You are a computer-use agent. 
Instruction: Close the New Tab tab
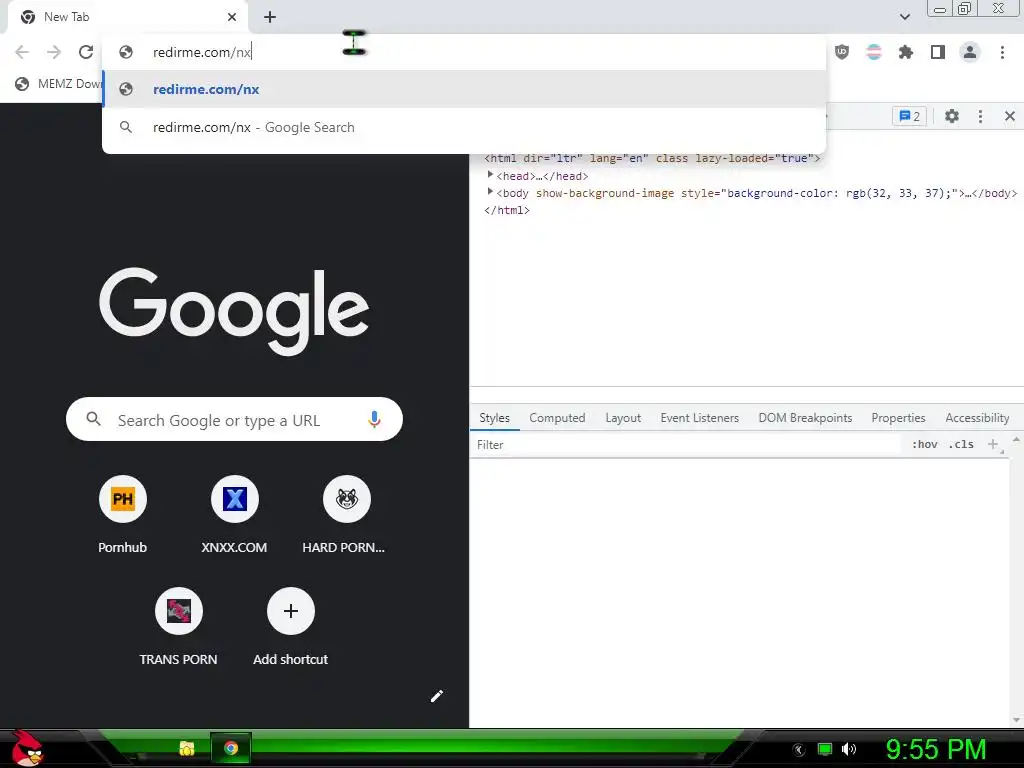coord(232,17)
